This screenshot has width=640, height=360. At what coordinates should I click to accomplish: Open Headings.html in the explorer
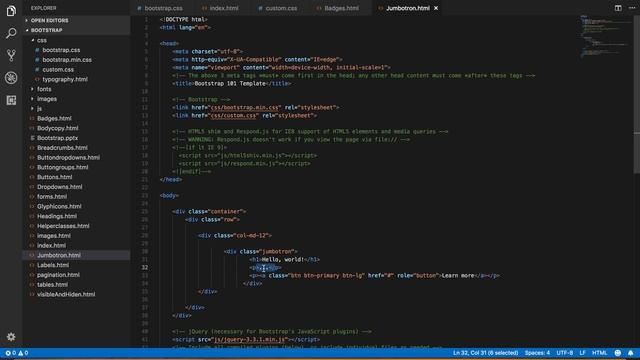[x=57, y=216]
